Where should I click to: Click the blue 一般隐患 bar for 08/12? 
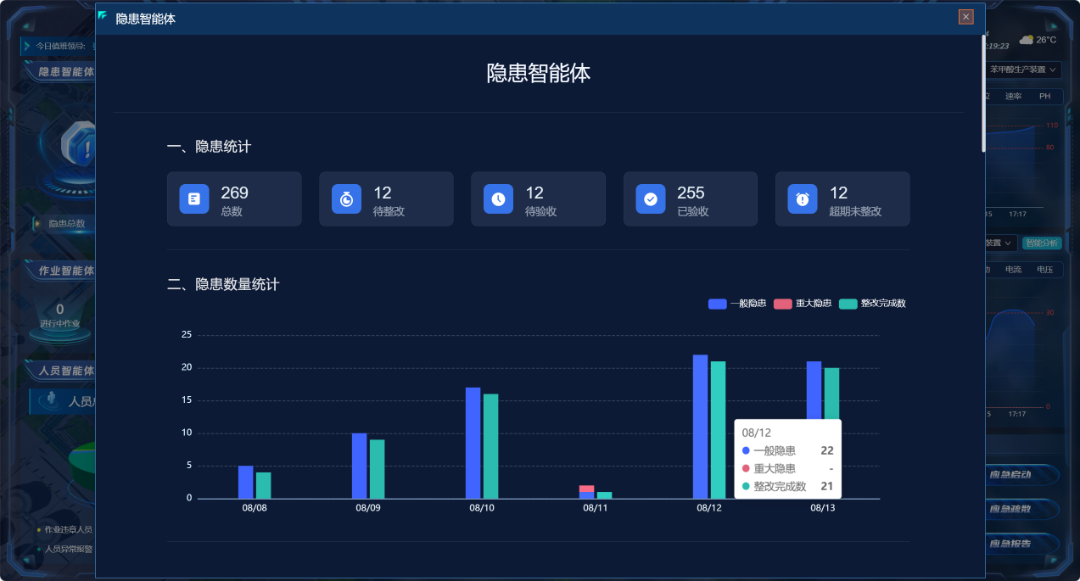coord(700,427)
